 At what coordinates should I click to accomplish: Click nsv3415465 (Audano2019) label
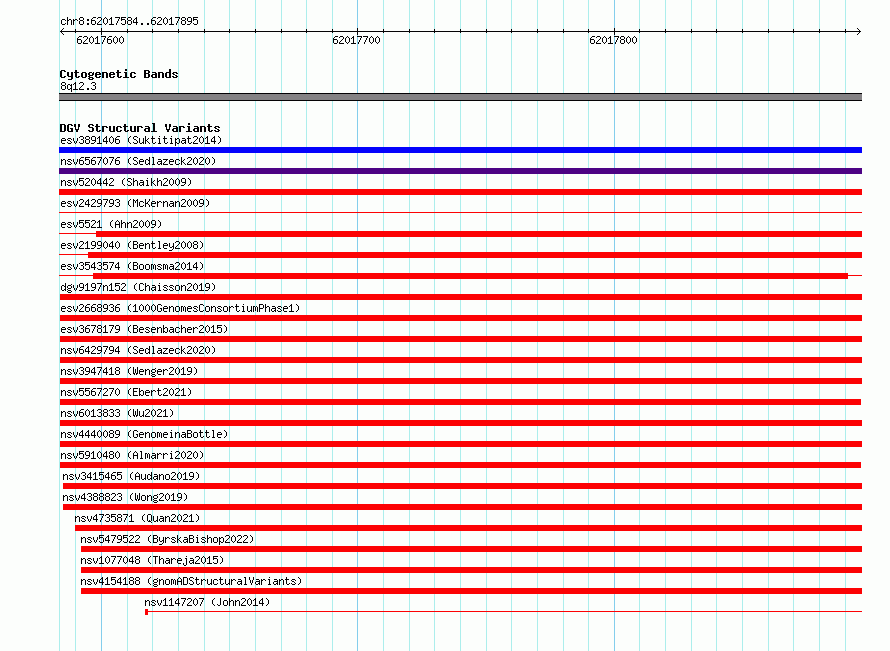click(131, 476)
